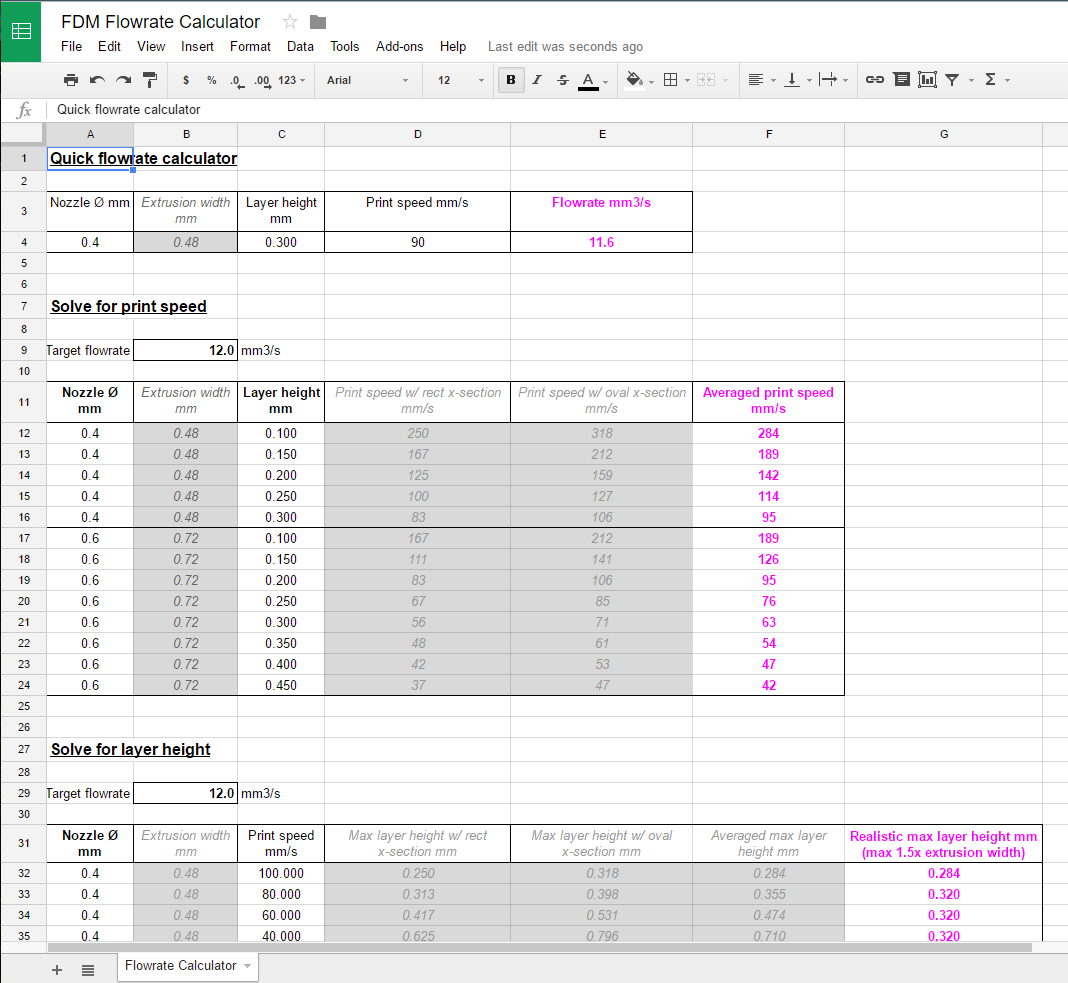1068x983 pixels.
Task: Click the horizontal scrollbar
Action: click(x=539, y=947)
